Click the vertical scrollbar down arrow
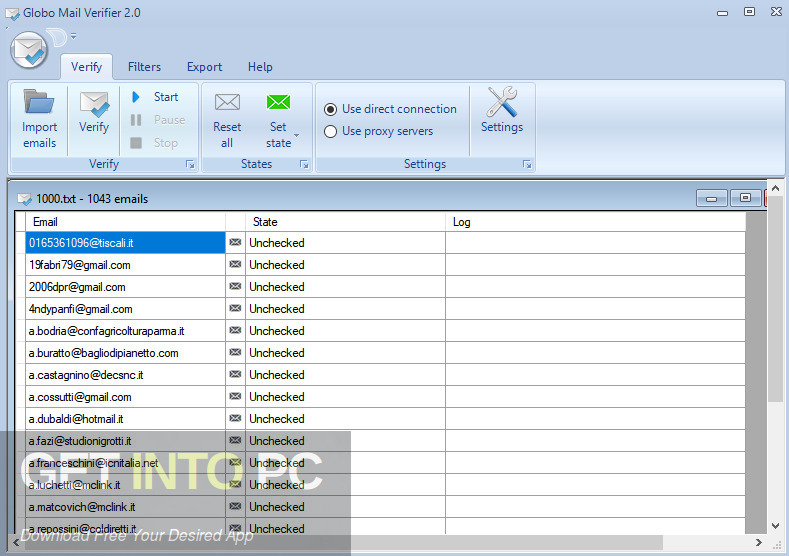This screenshot has width=789, height=556. pyautogui.click(x=775, y=526)
